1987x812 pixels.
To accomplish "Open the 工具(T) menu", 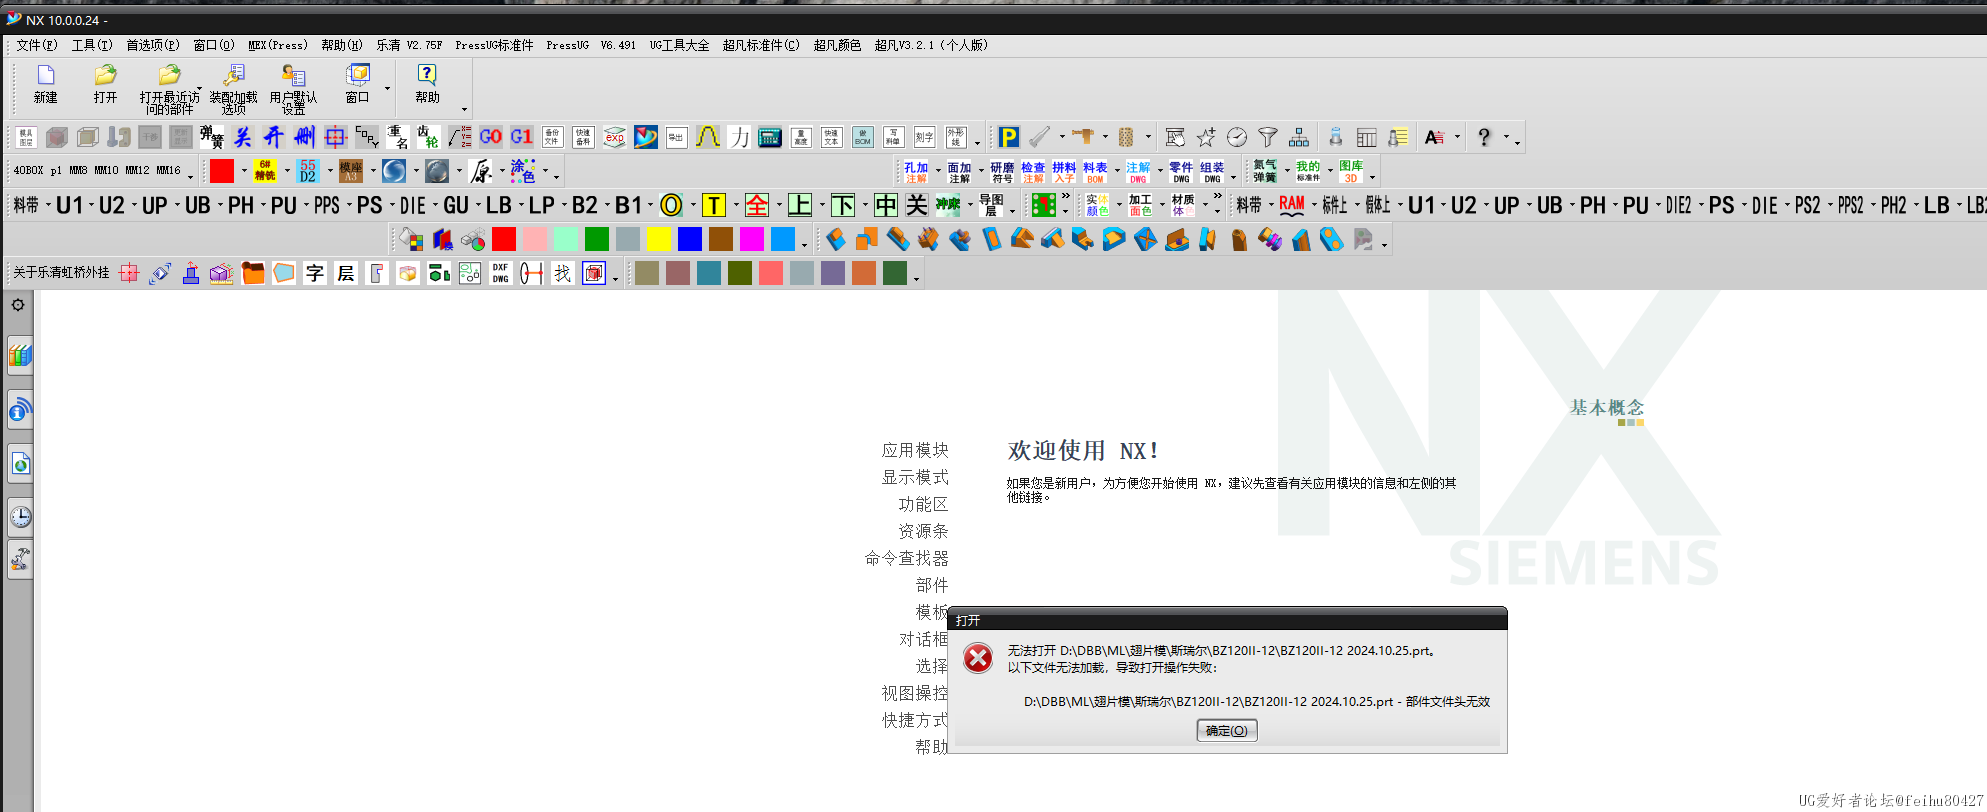I will (91, 45).
